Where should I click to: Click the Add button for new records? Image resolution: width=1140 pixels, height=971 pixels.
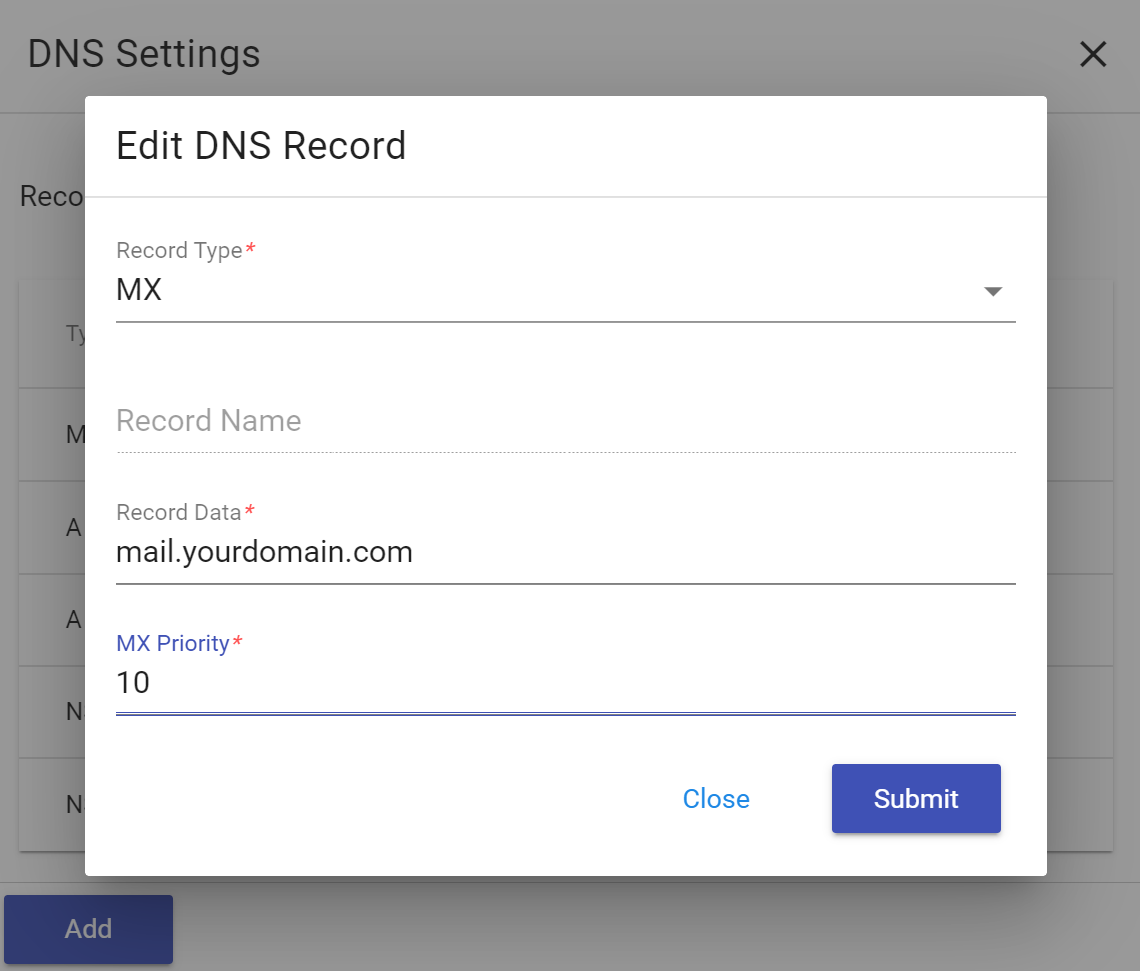click(88, 929)
